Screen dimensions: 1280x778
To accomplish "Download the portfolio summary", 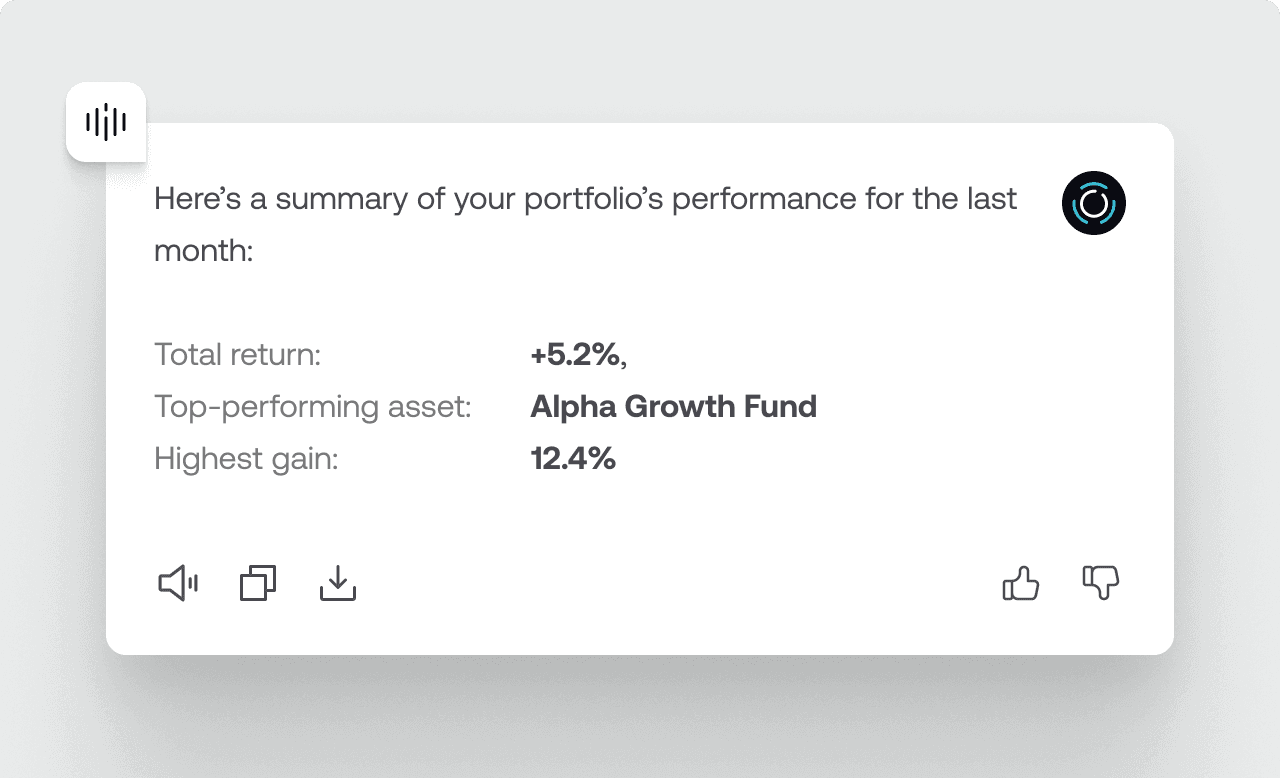I will click(x=338, y=583).
